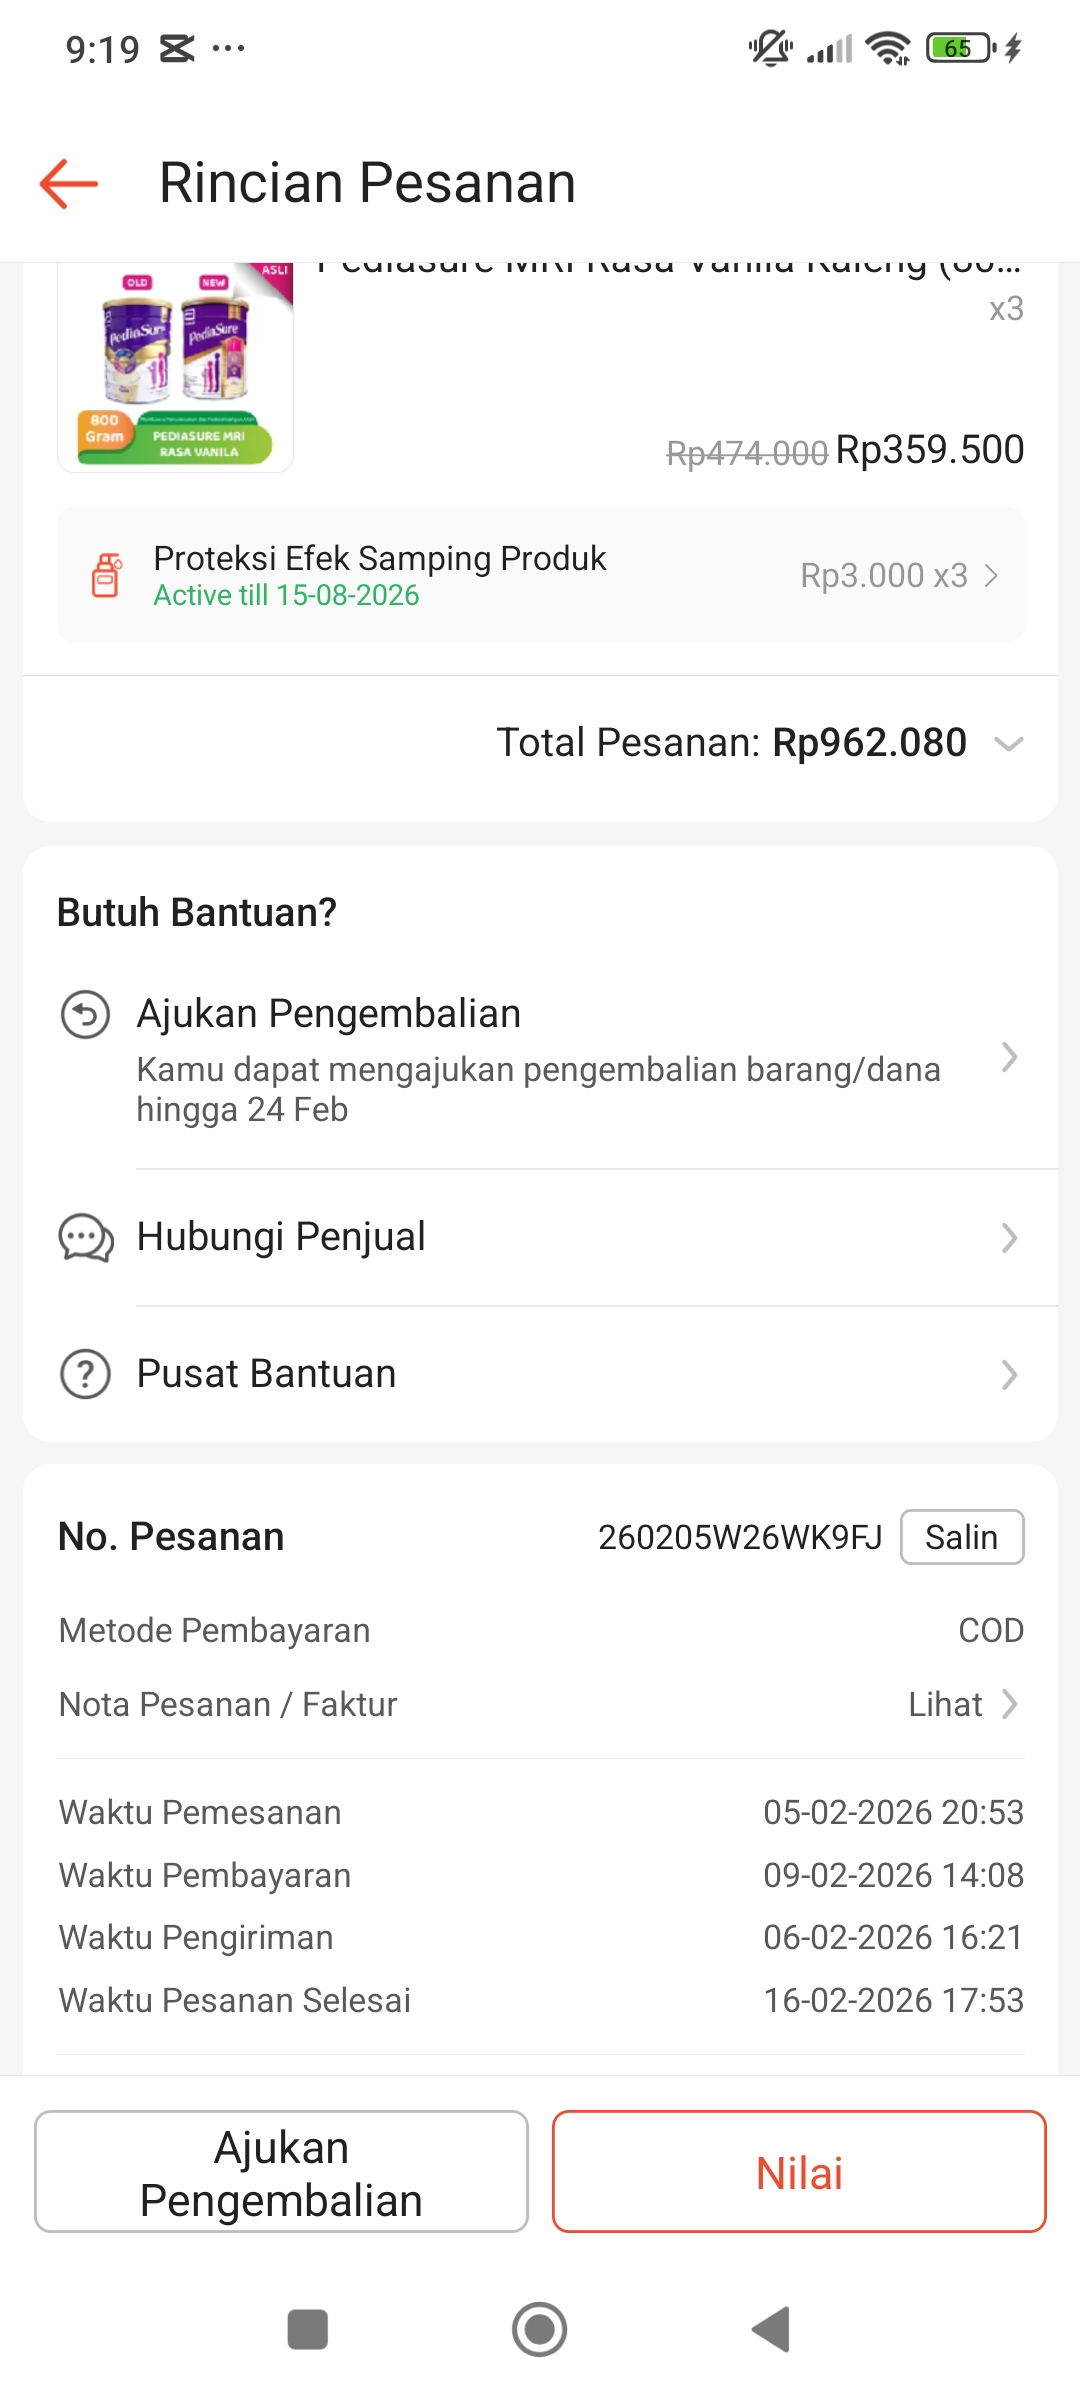Viewport: 1080px width, 2400px height.
Task: Open Nota Pesanan invoice chevron
Action: coord(1010,1704)
